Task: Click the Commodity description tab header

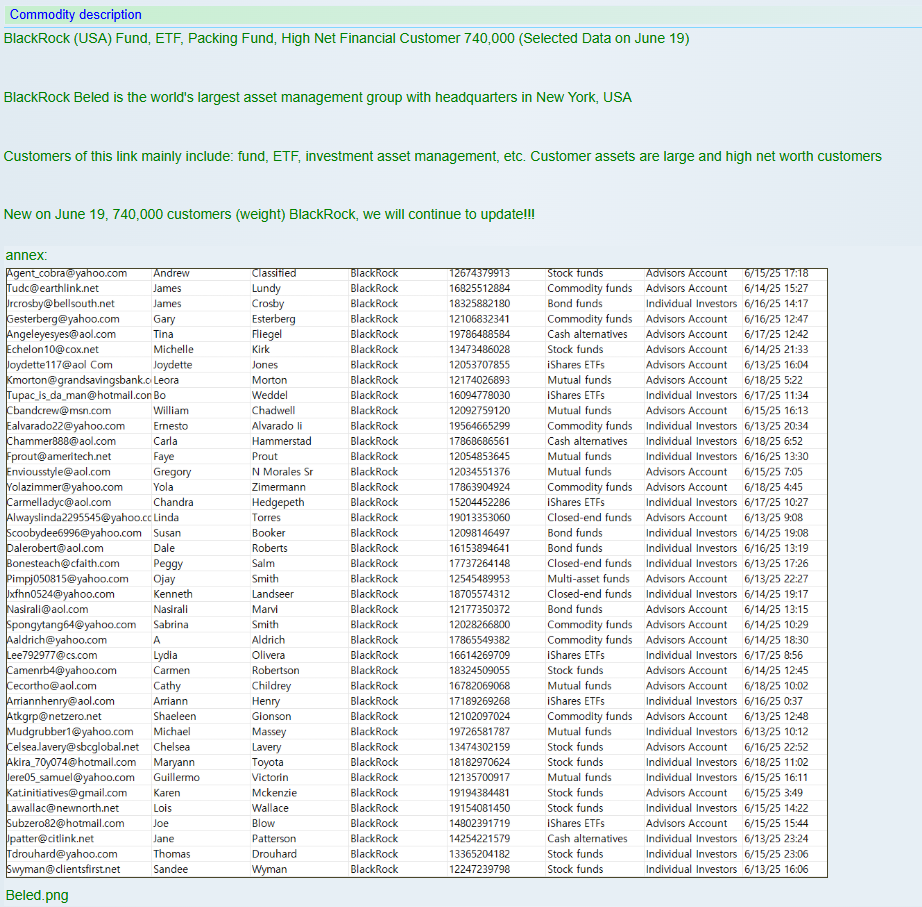Action: [76, 15]
